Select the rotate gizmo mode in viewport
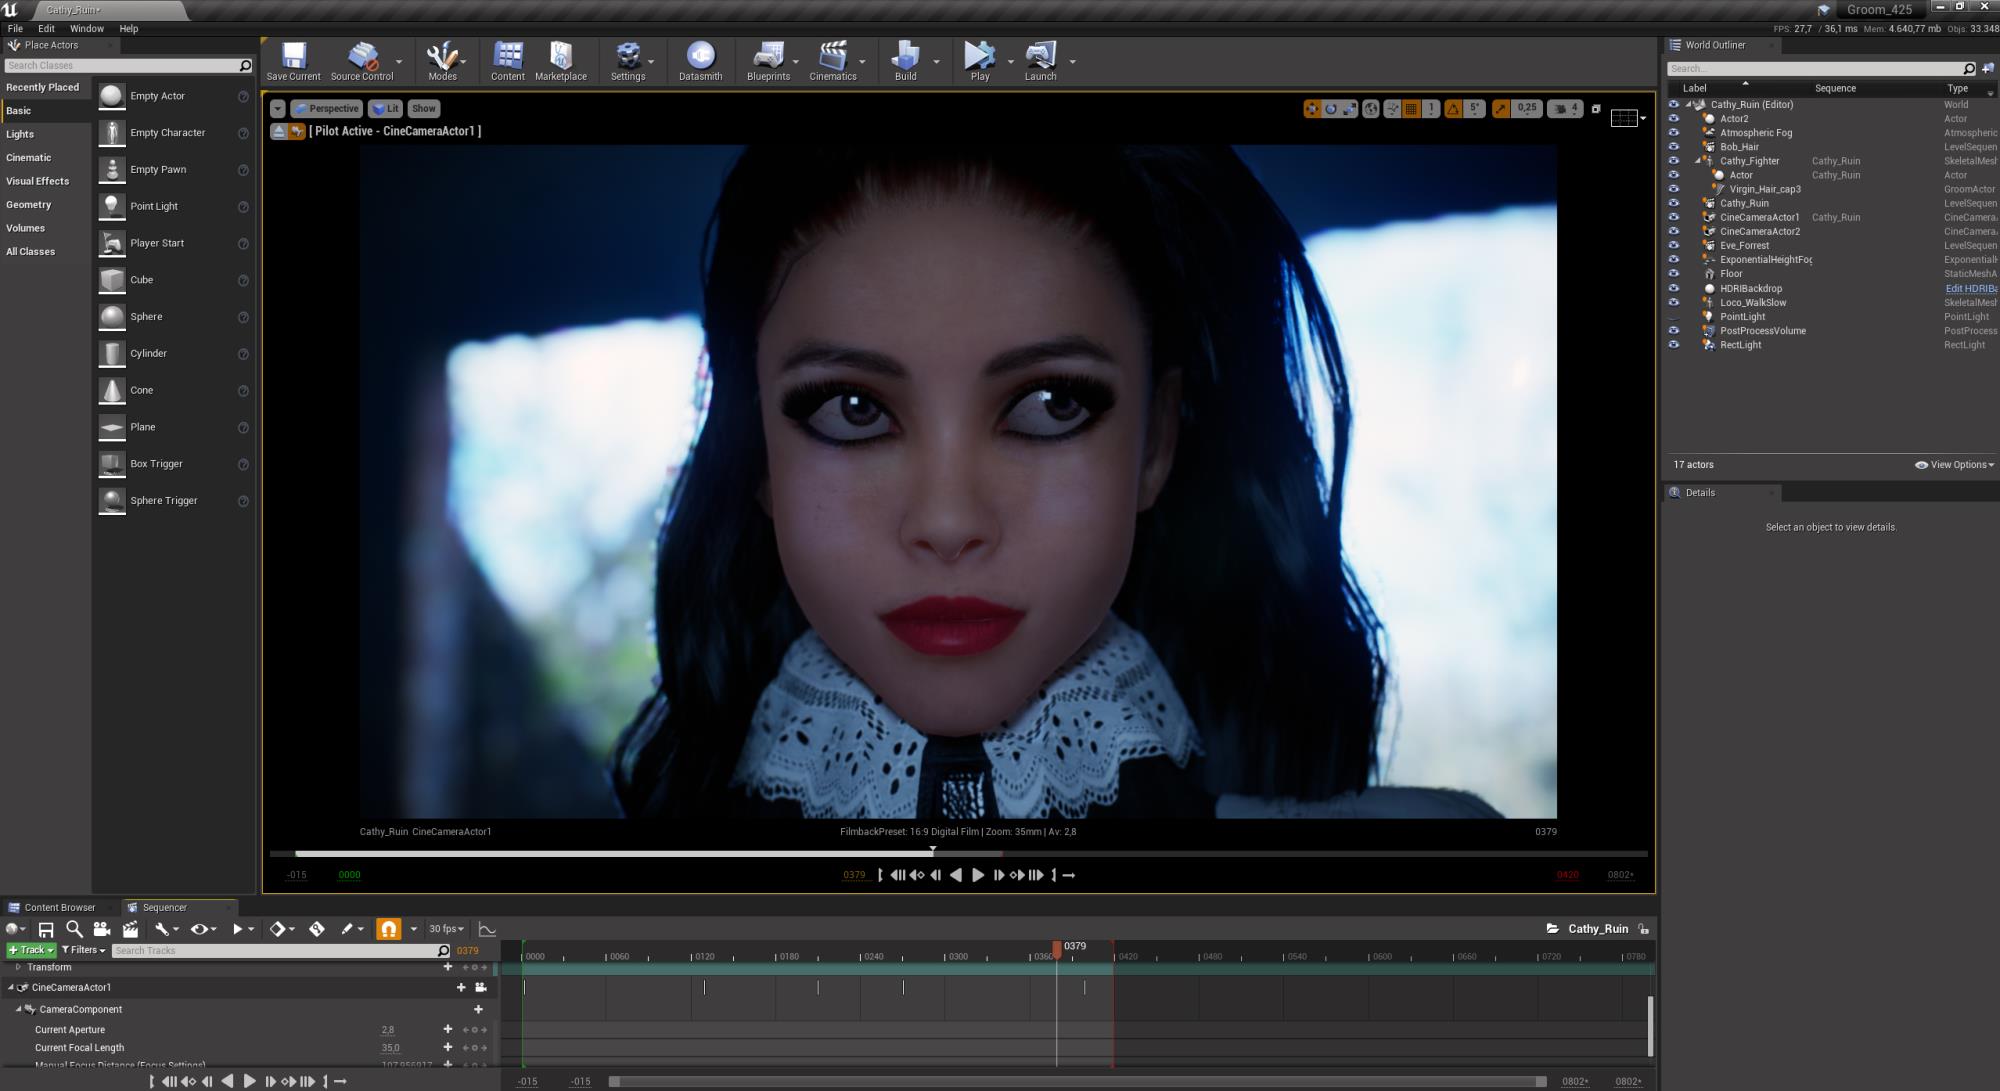Image resolution: width=2000 pixels, height=1091 pixels. coord(1331,109)
